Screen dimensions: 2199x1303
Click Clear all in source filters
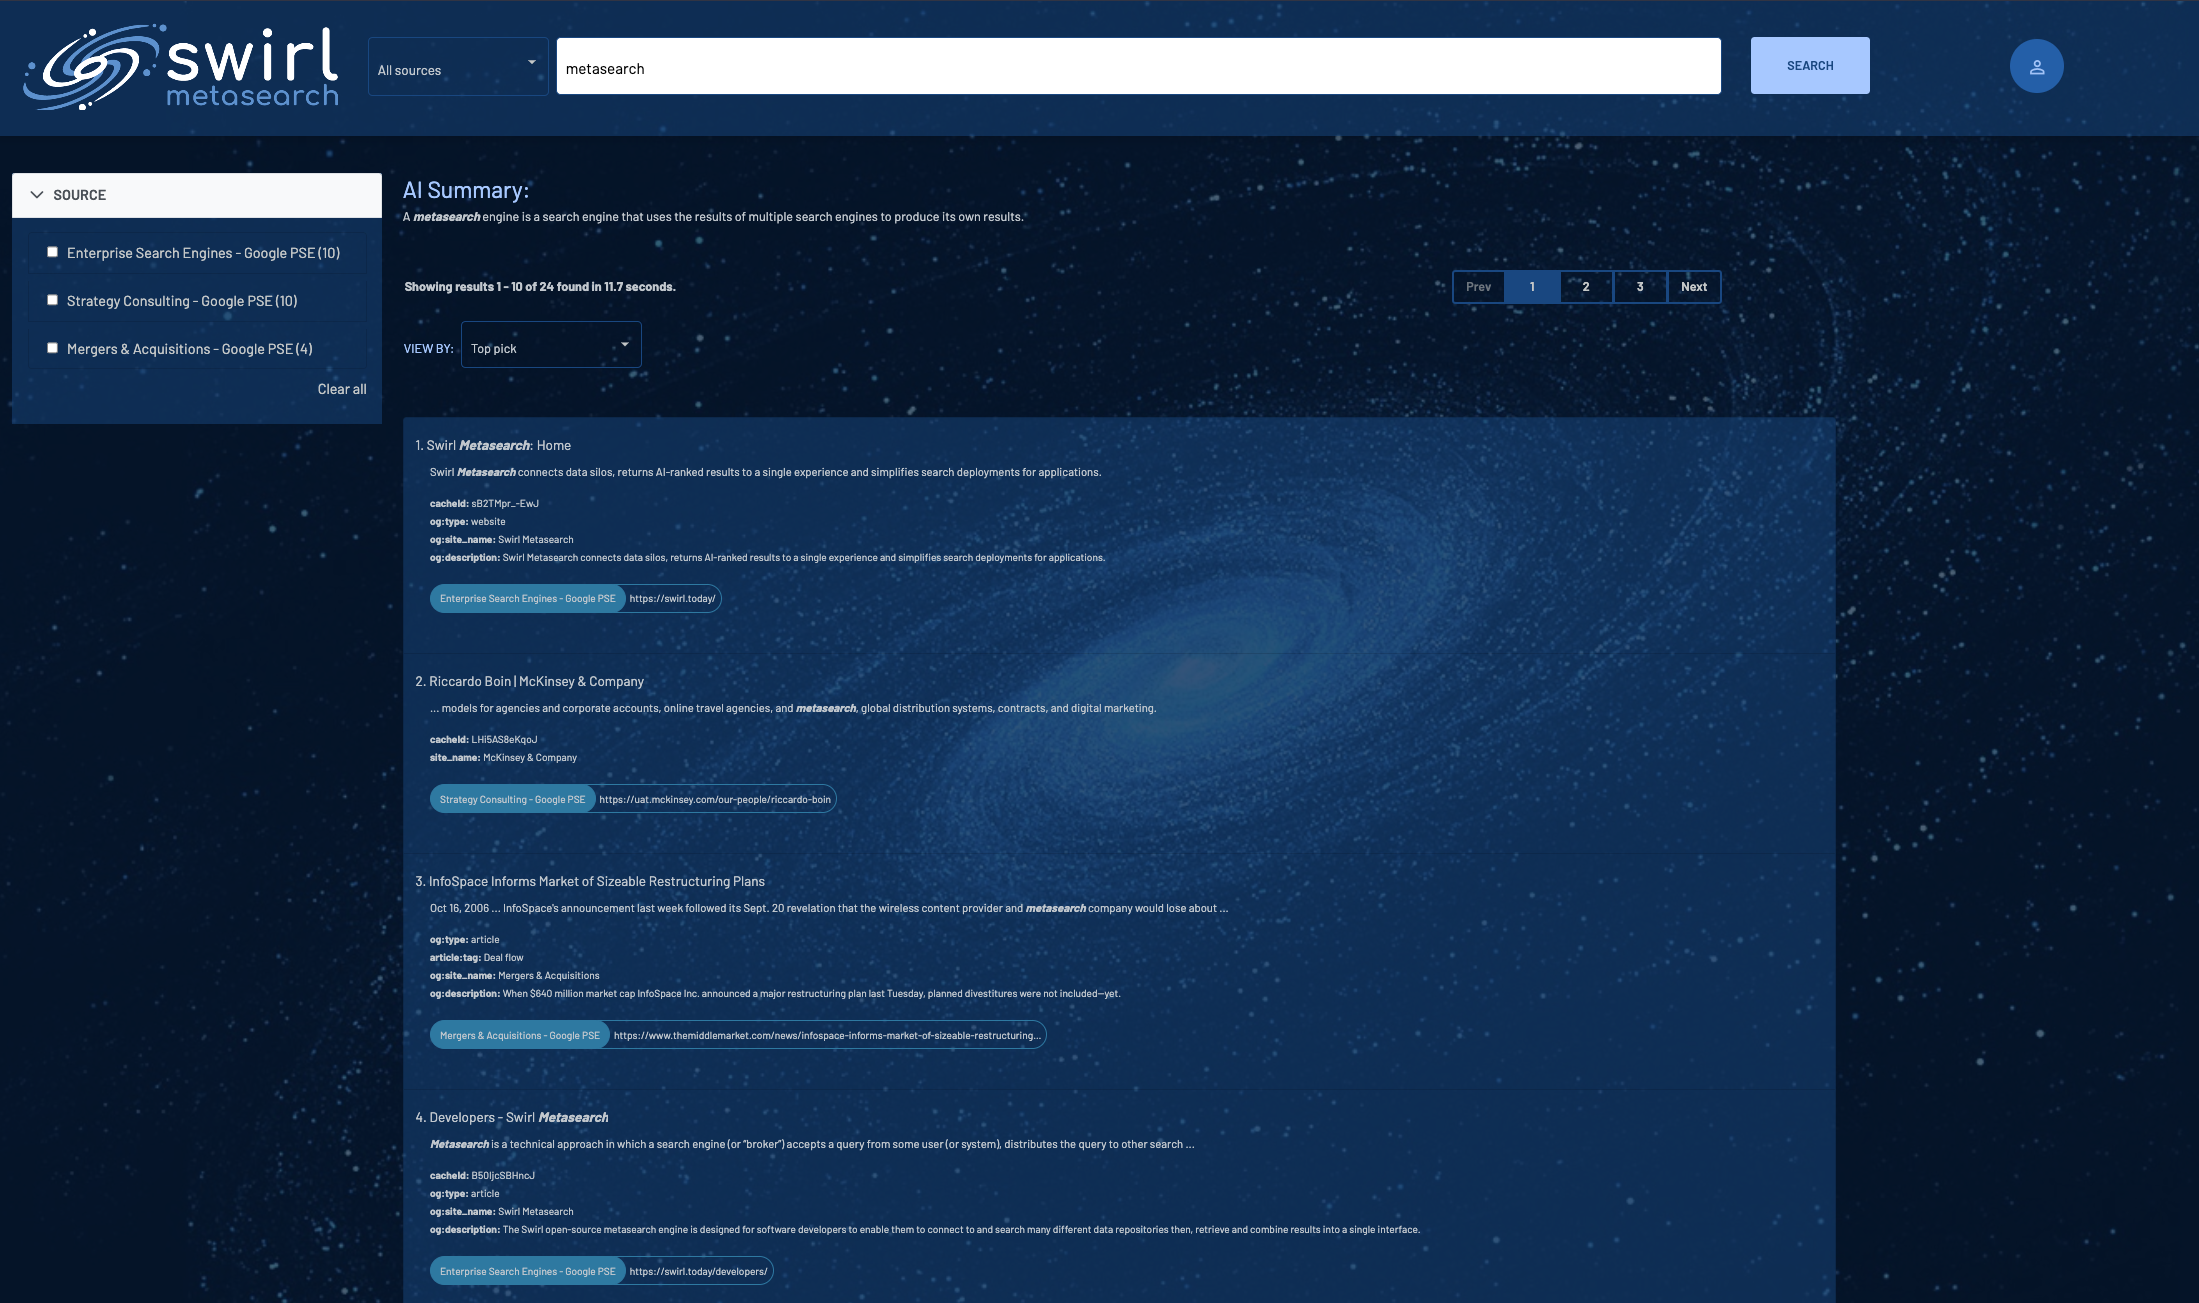[x=341, y=389]
